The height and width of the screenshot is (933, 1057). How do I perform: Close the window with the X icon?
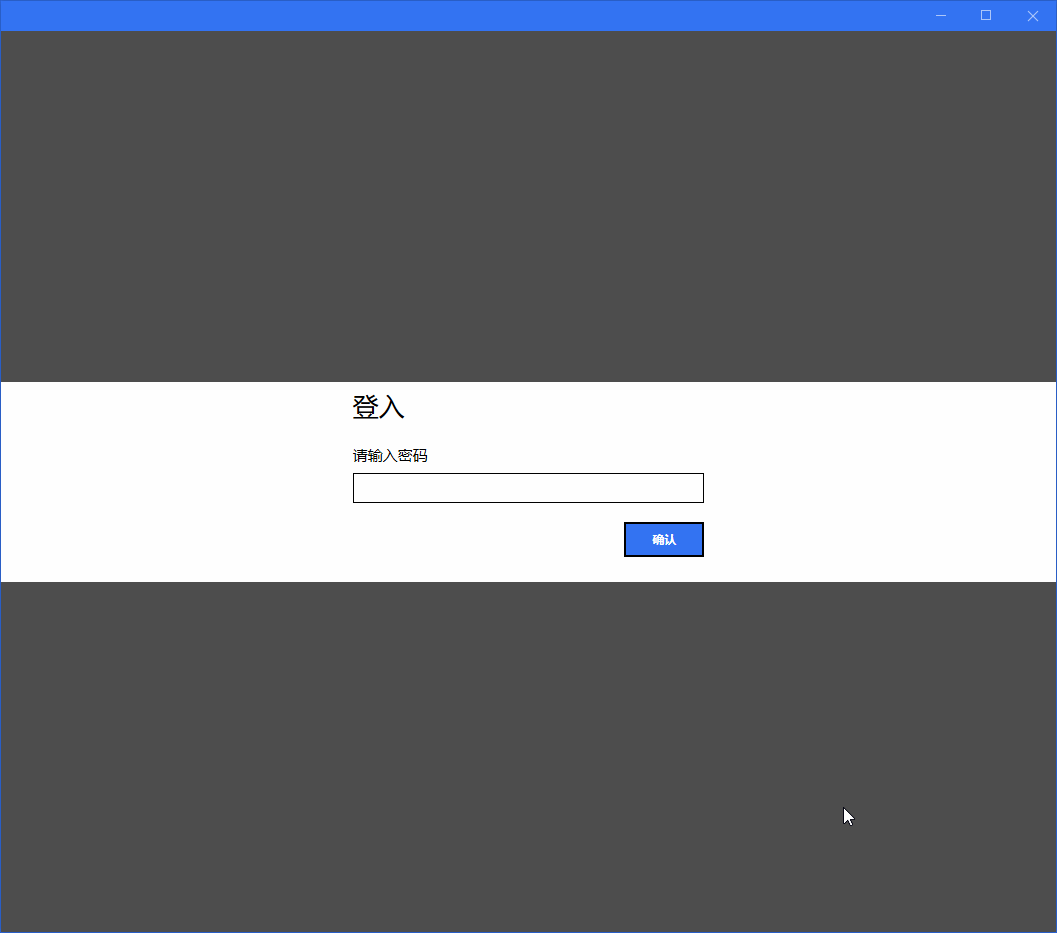click(x=1032, y=16)
